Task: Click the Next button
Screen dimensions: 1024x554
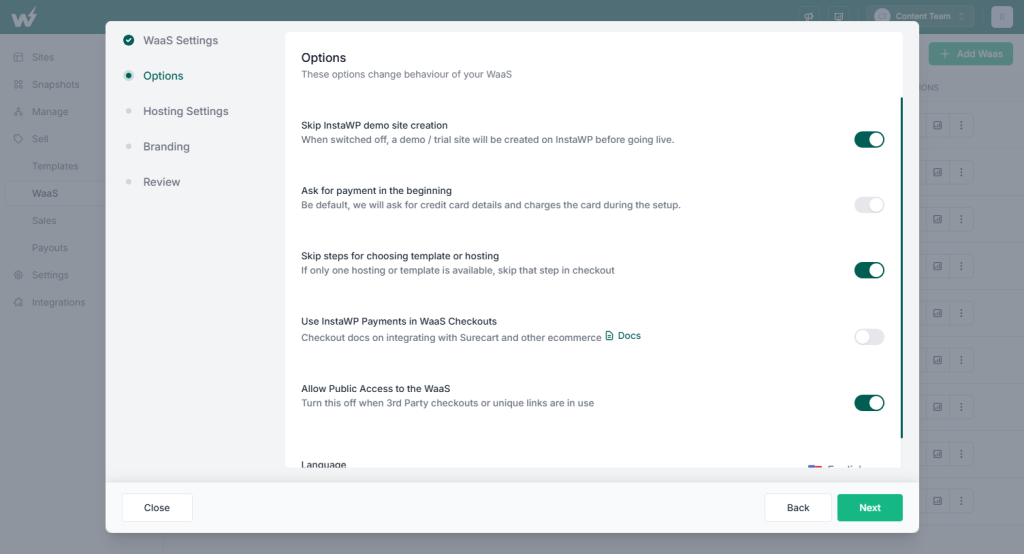Action: (870, 508)
